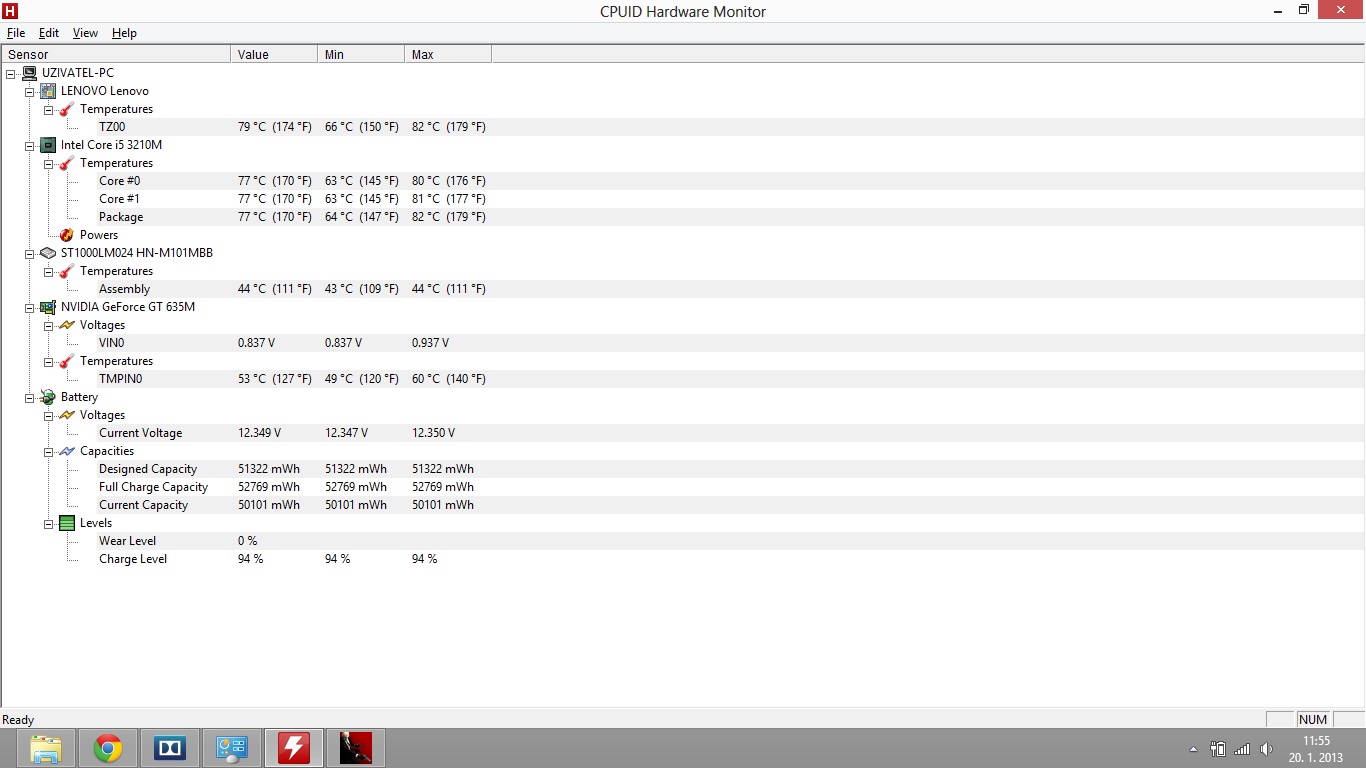Switch to the red lightning-bolt taskbar app
This screenshot has width=1366, height=768.
[294, 748]
